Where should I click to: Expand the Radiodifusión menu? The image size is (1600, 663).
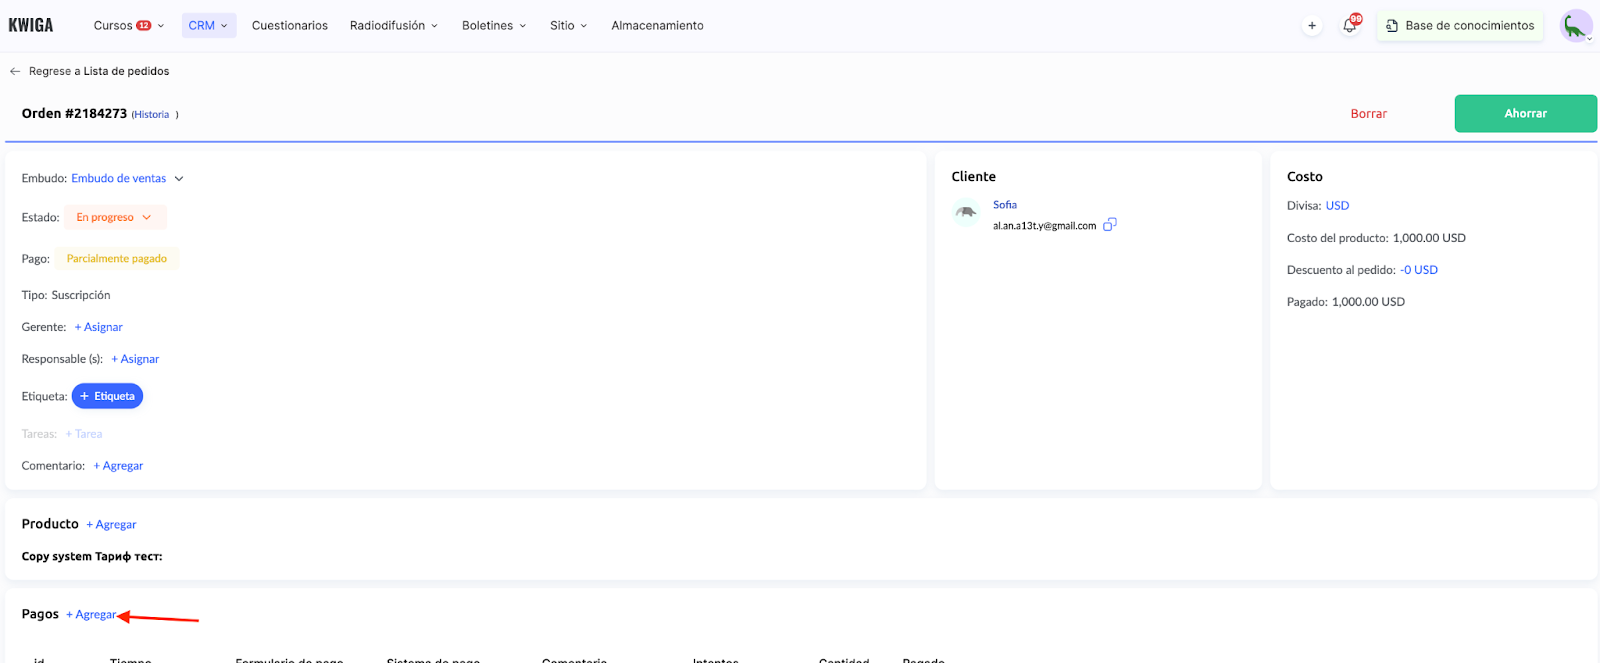pyautogui.click(x=394, y=25)
